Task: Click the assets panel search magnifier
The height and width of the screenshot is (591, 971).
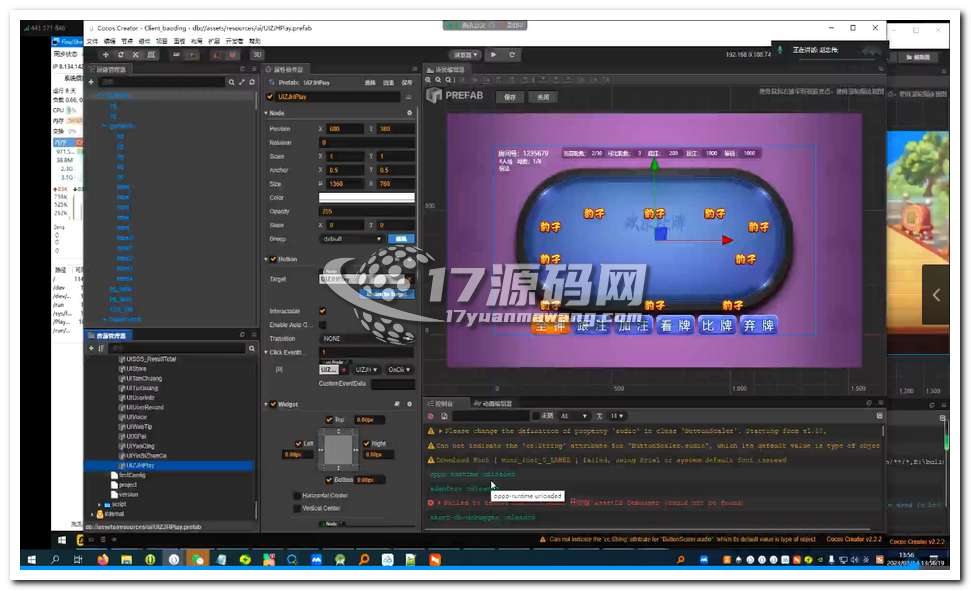Action: 251,349
